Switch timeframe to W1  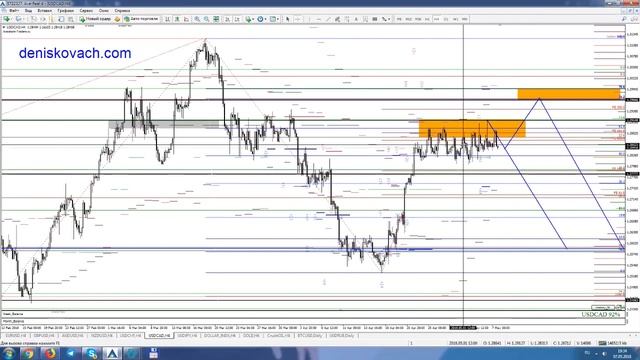coord(455,19)
